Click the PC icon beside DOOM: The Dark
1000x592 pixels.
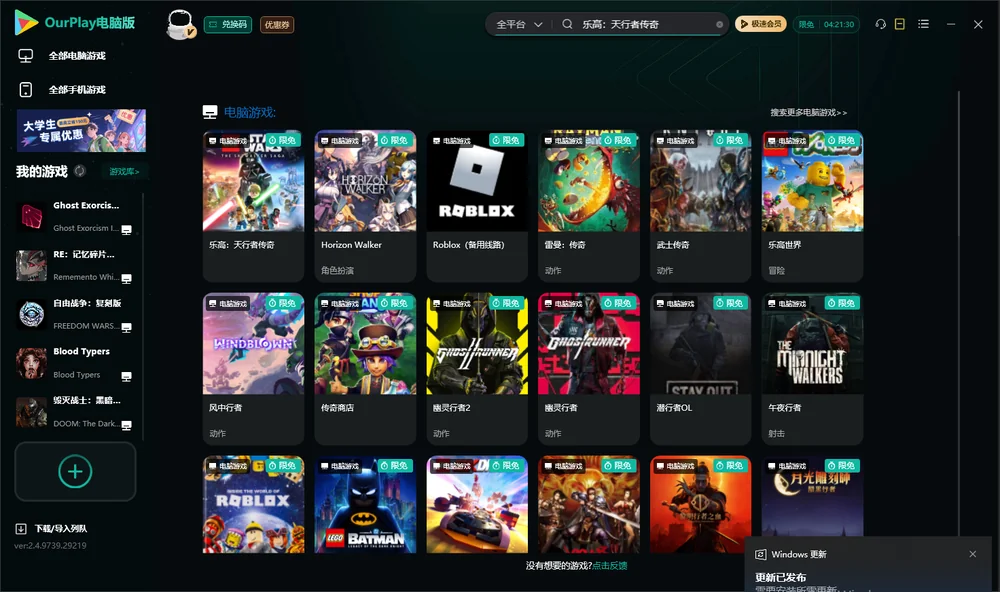click(126, 426)
